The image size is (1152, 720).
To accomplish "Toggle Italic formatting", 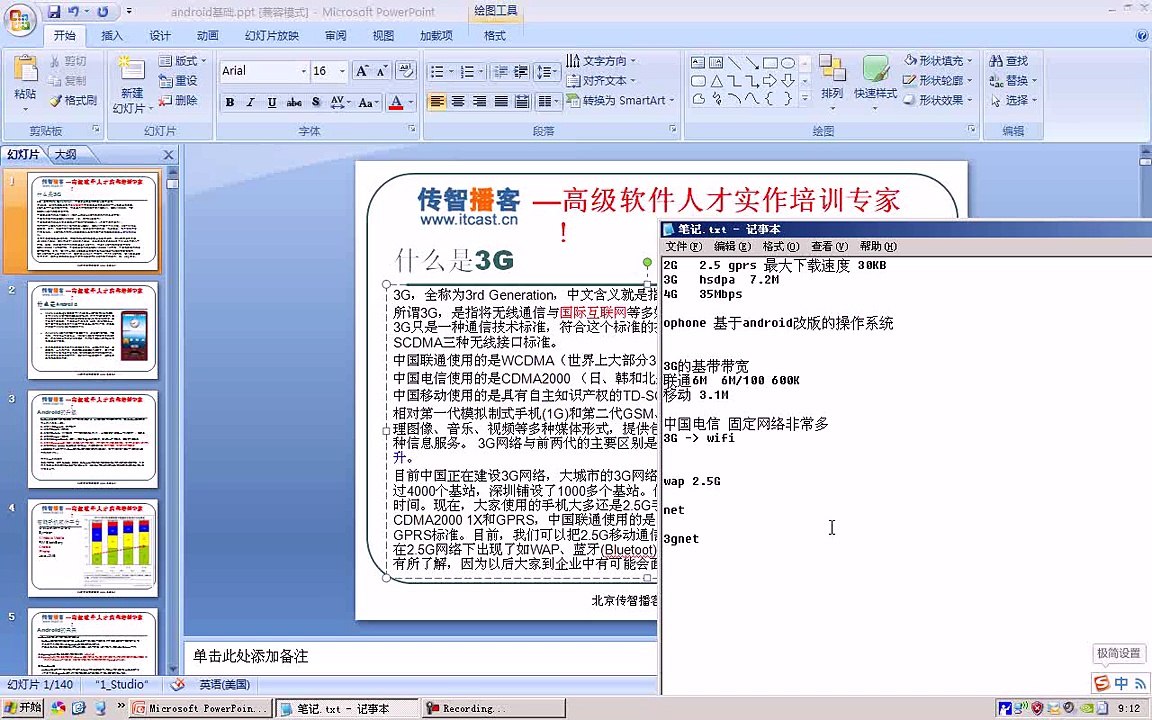I will click(251, 102).
